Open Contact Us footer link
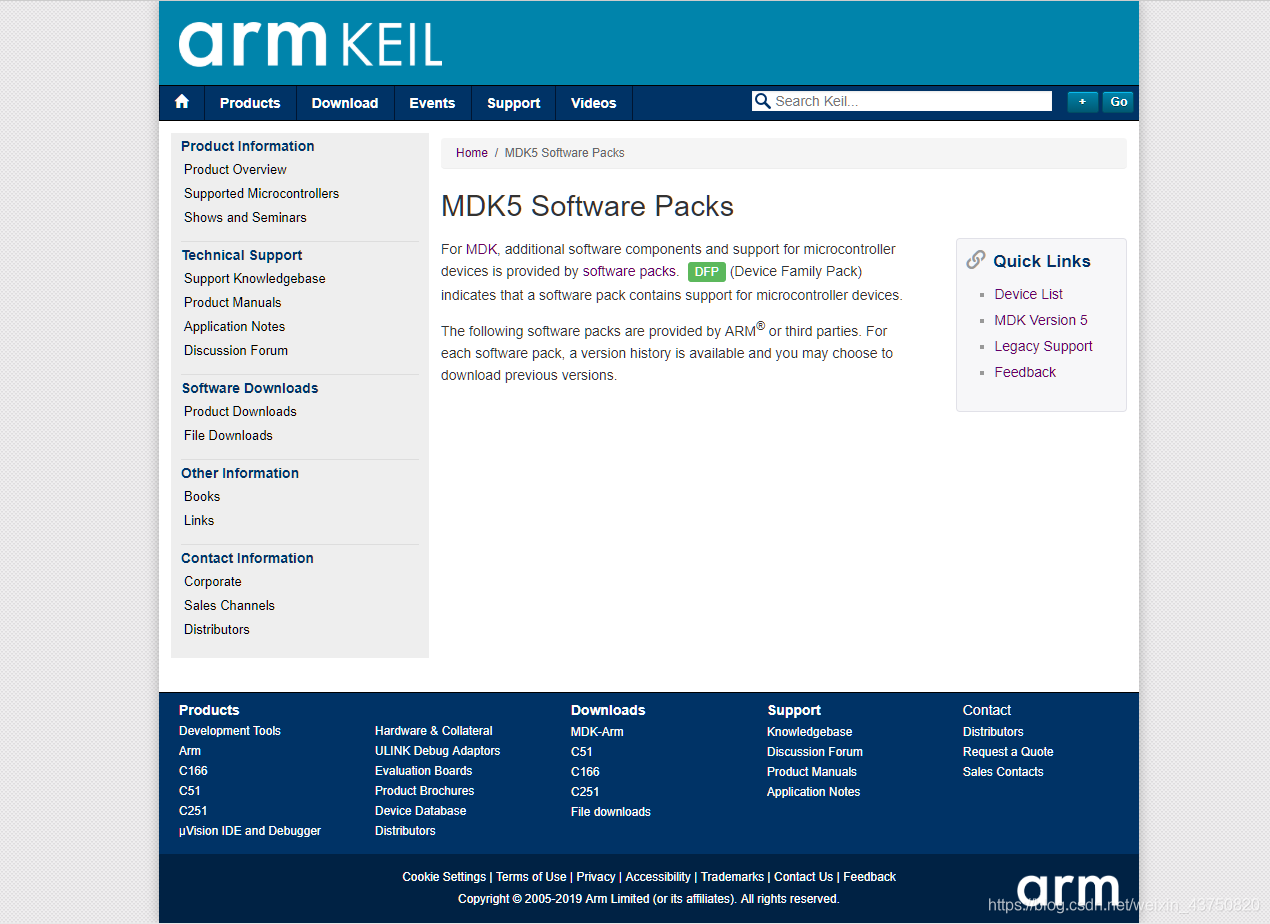This screenshot has height=924, width=1270. pos(803,877)
